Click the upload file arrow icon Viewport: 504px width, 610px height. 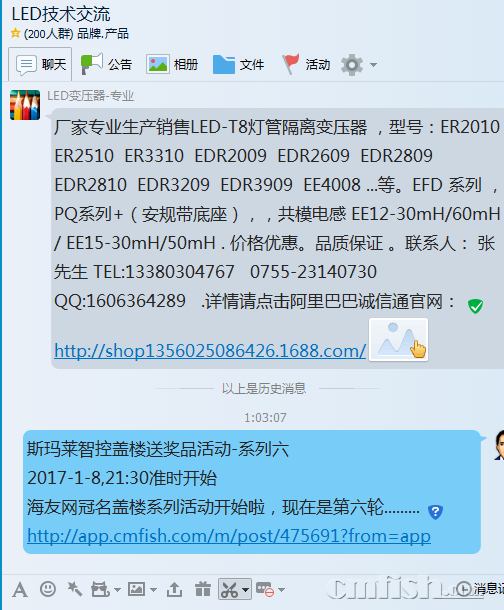pos(174,589)
